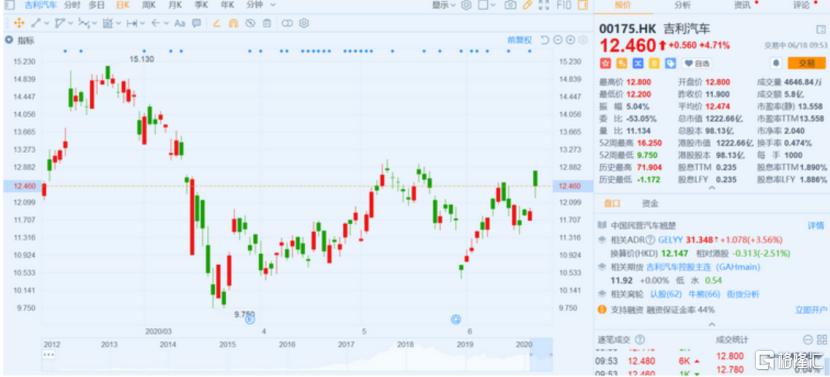Select the trend line drawing tool
830x377 pixels.
tap(36, 23)
